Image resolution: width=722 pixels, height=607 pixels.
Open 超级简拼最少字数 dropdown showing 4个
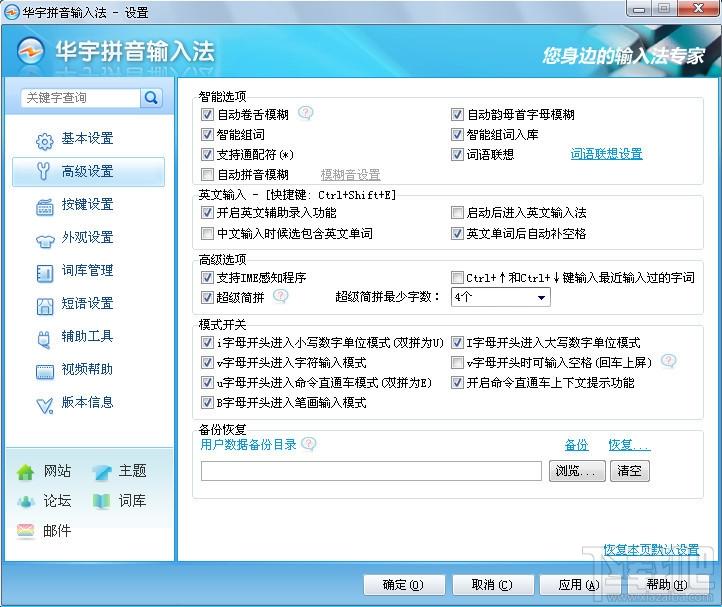tap(501, 297)
